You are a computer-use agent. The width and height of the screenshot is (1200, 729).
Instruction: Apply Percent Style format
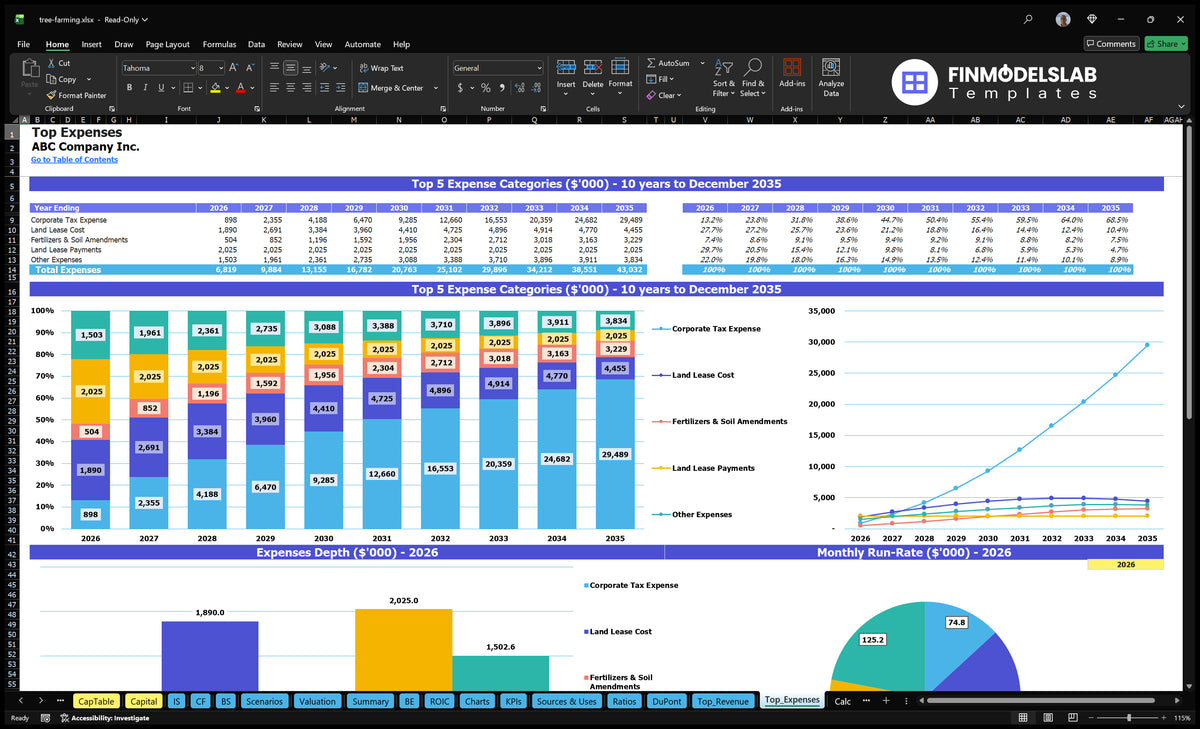(x=486, y=88)
